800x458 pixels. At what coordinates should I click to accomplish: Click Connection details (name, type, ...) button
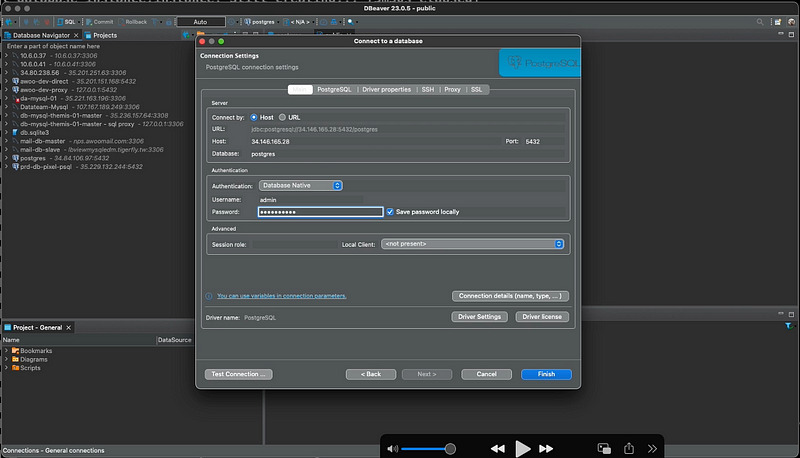(x=510, y=296)
